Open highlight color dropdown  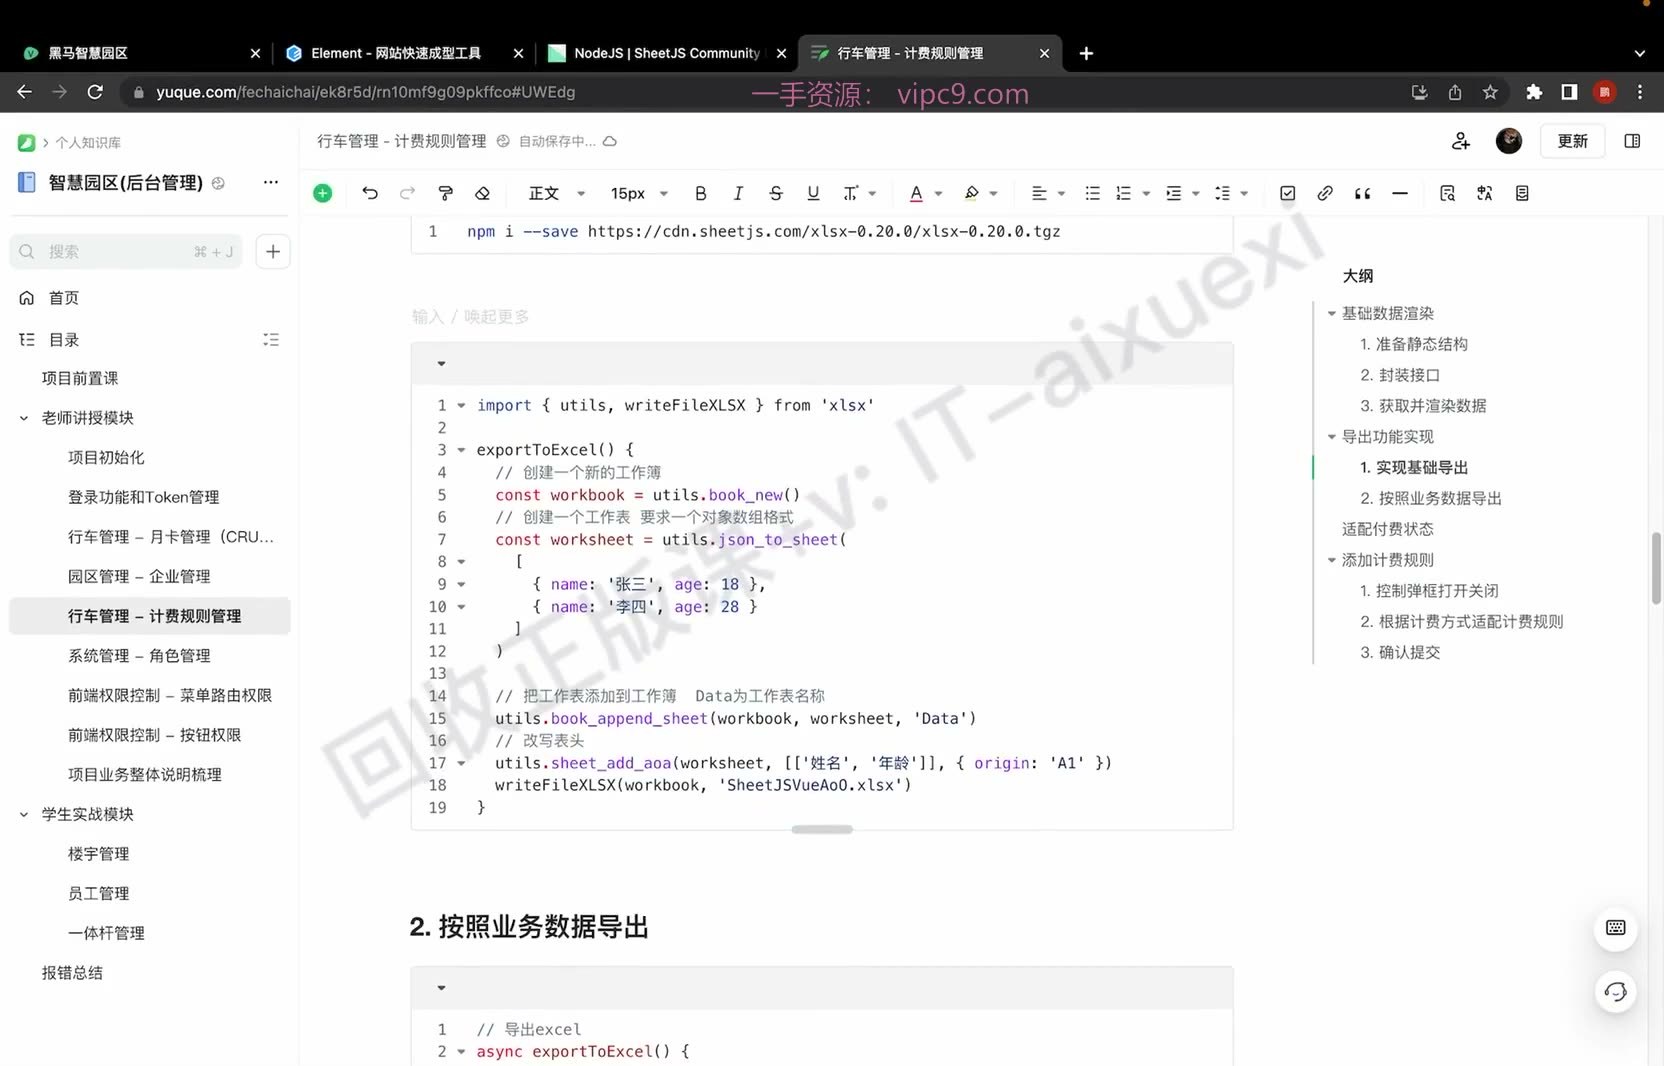(x=993, y=194)
